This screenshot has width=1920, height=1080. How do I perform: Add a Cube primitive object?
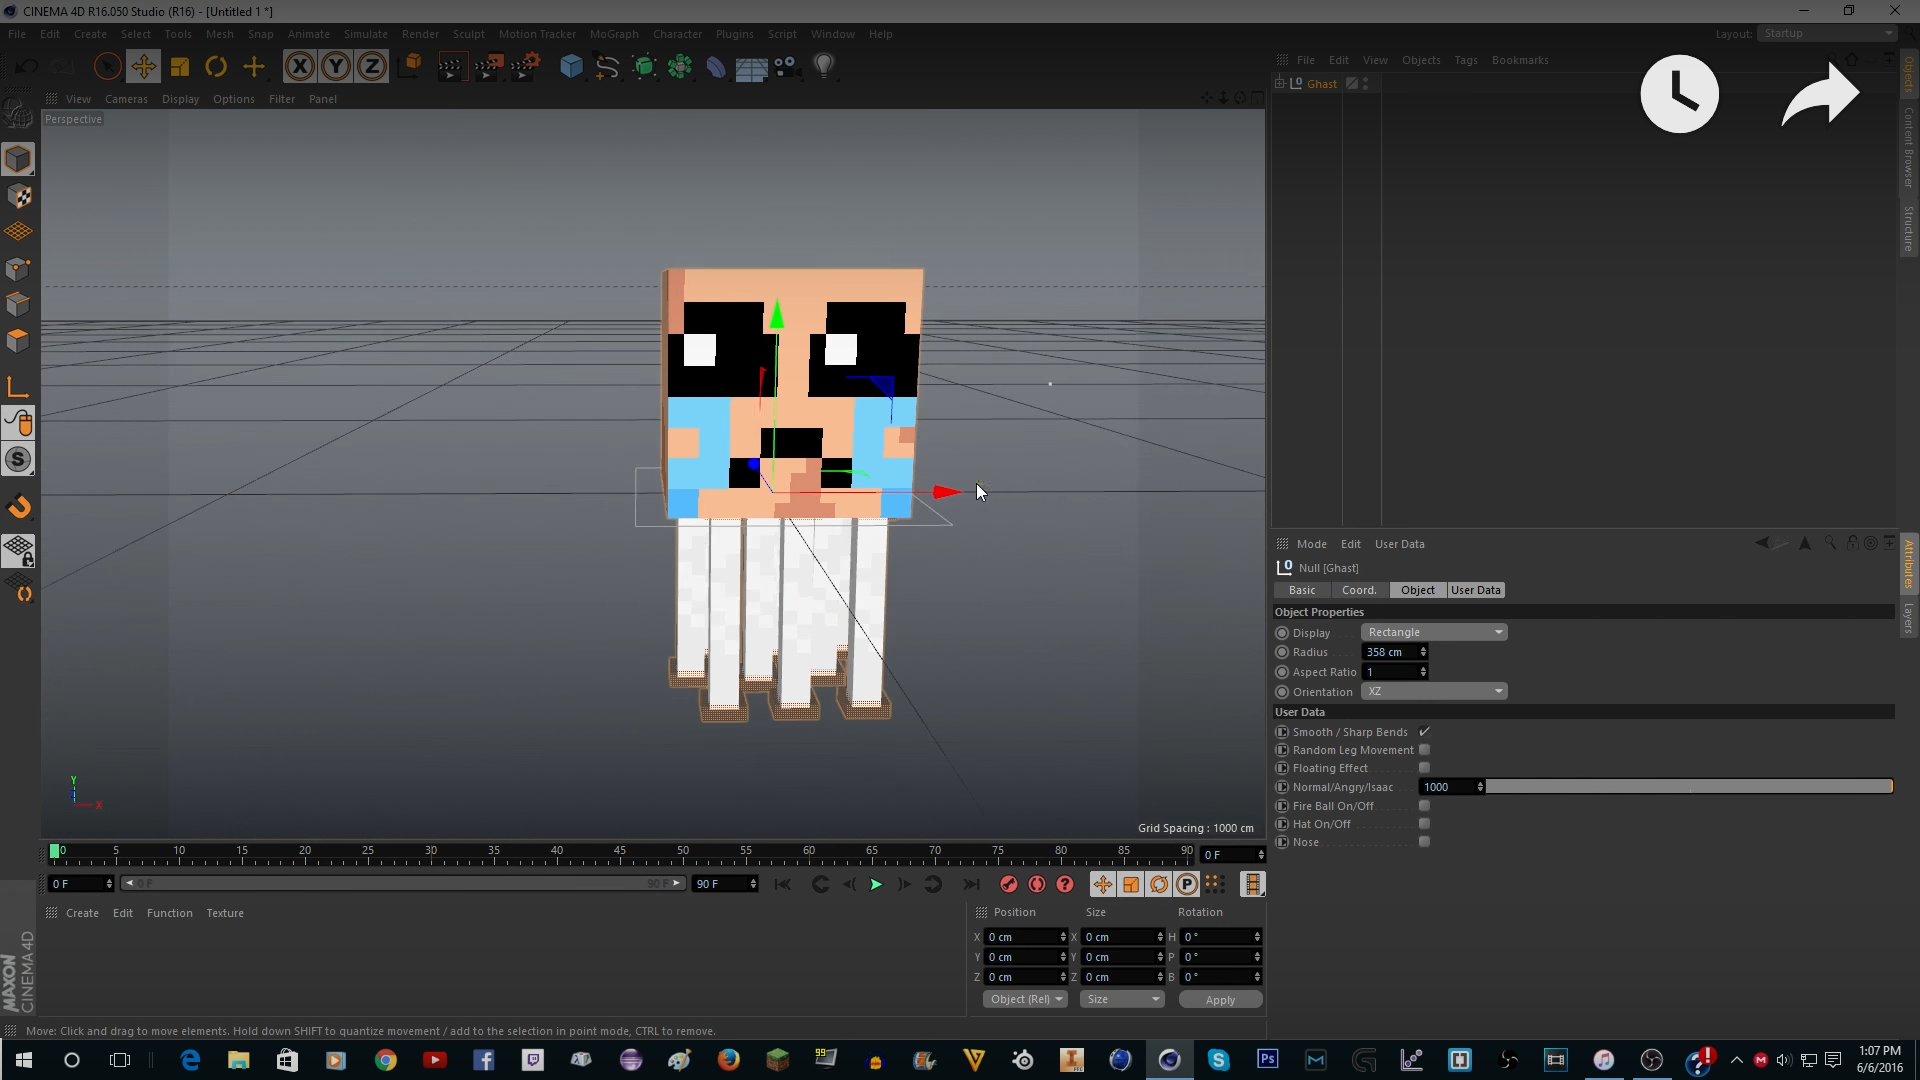pyautogui.click(x=571, y=67)
